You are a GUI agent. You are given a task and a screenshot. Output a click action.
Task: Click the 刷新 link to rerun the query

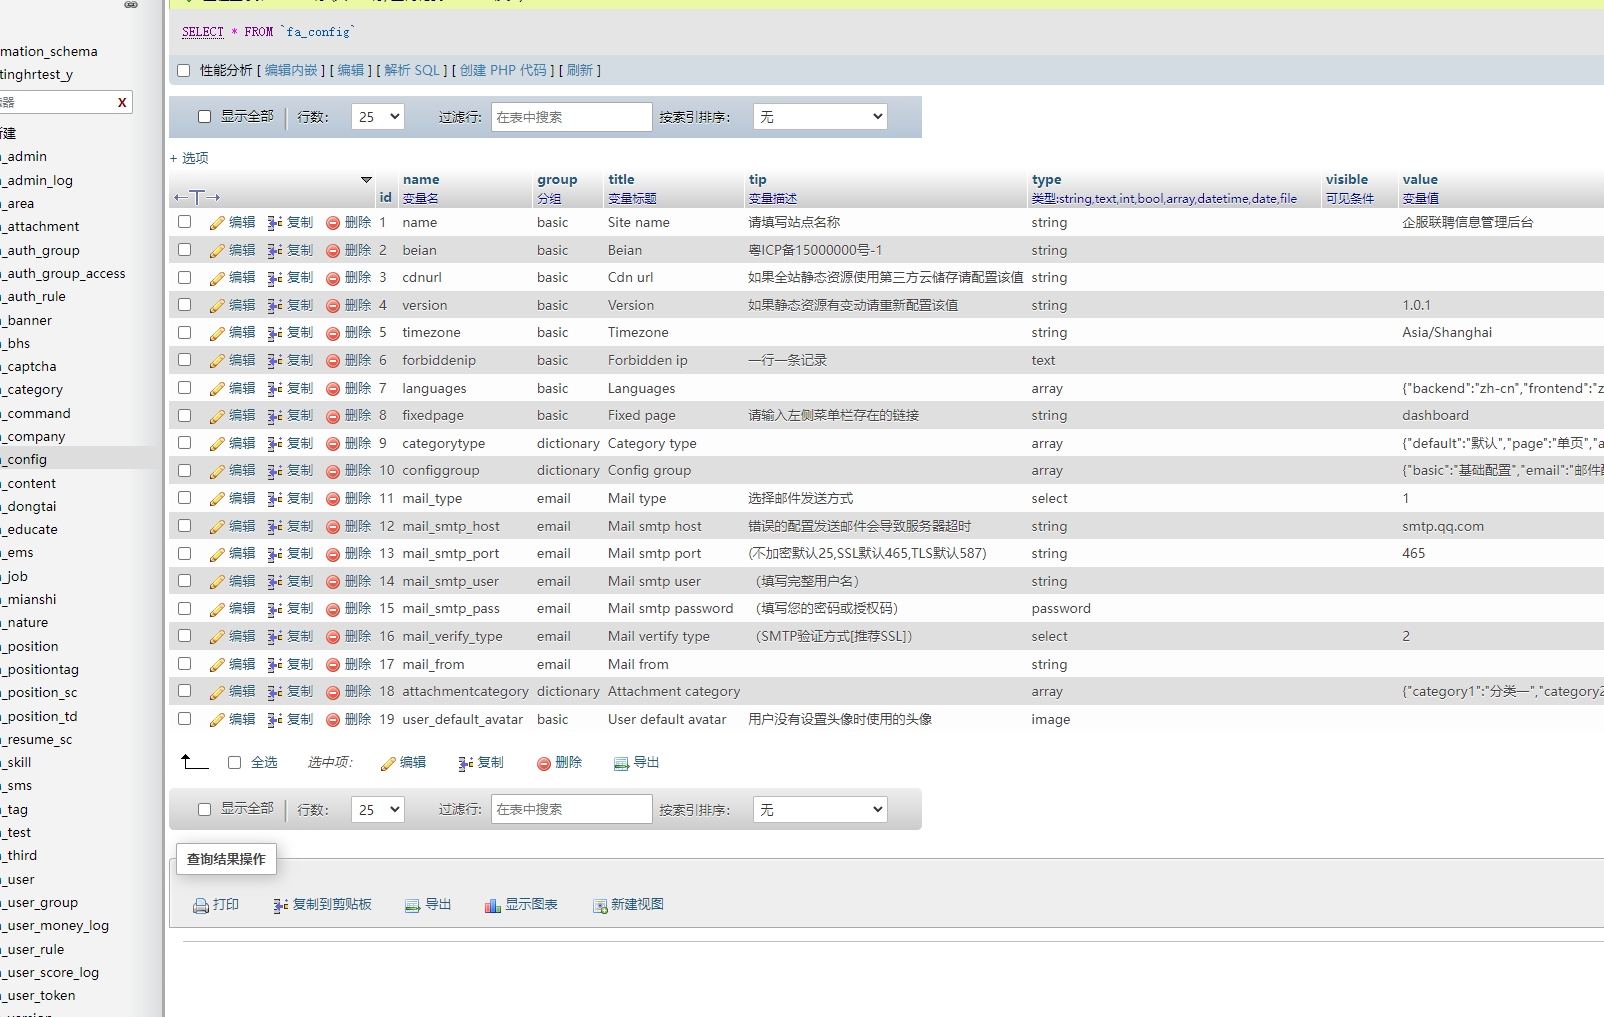[580, 70]
